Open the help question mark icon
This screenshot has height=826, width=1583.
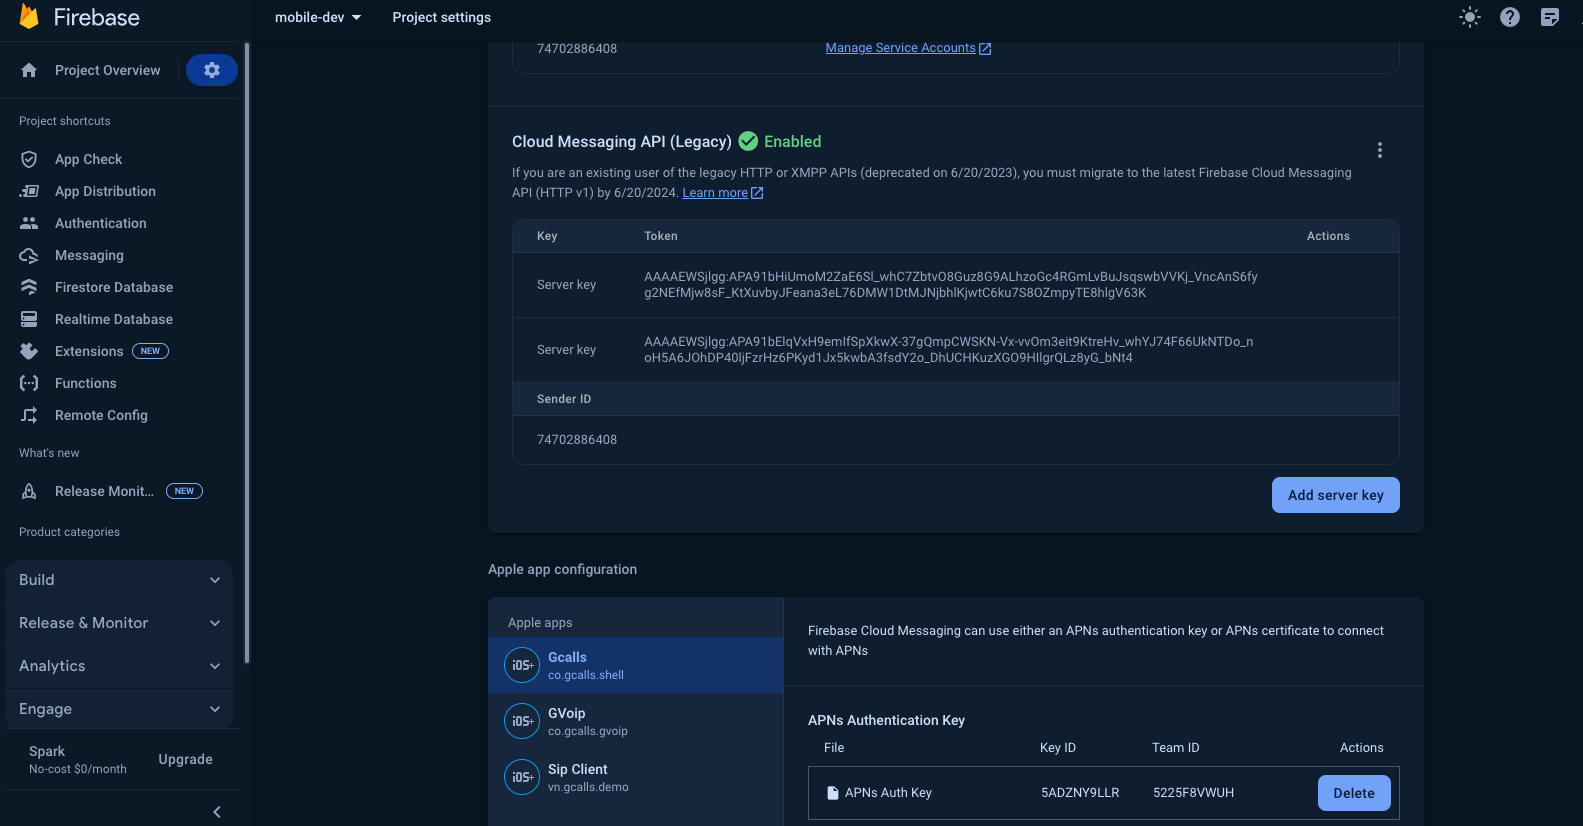(1509, 17)
